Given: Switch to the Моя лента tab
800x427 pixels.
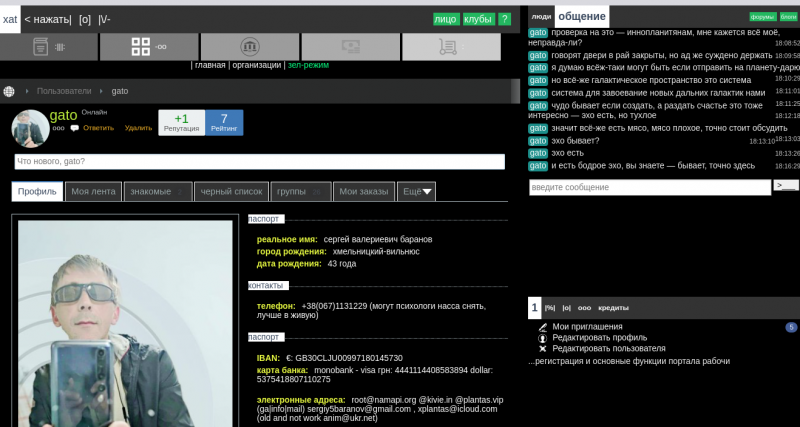Looking at the screenshot, I should (x=94, y=191).
